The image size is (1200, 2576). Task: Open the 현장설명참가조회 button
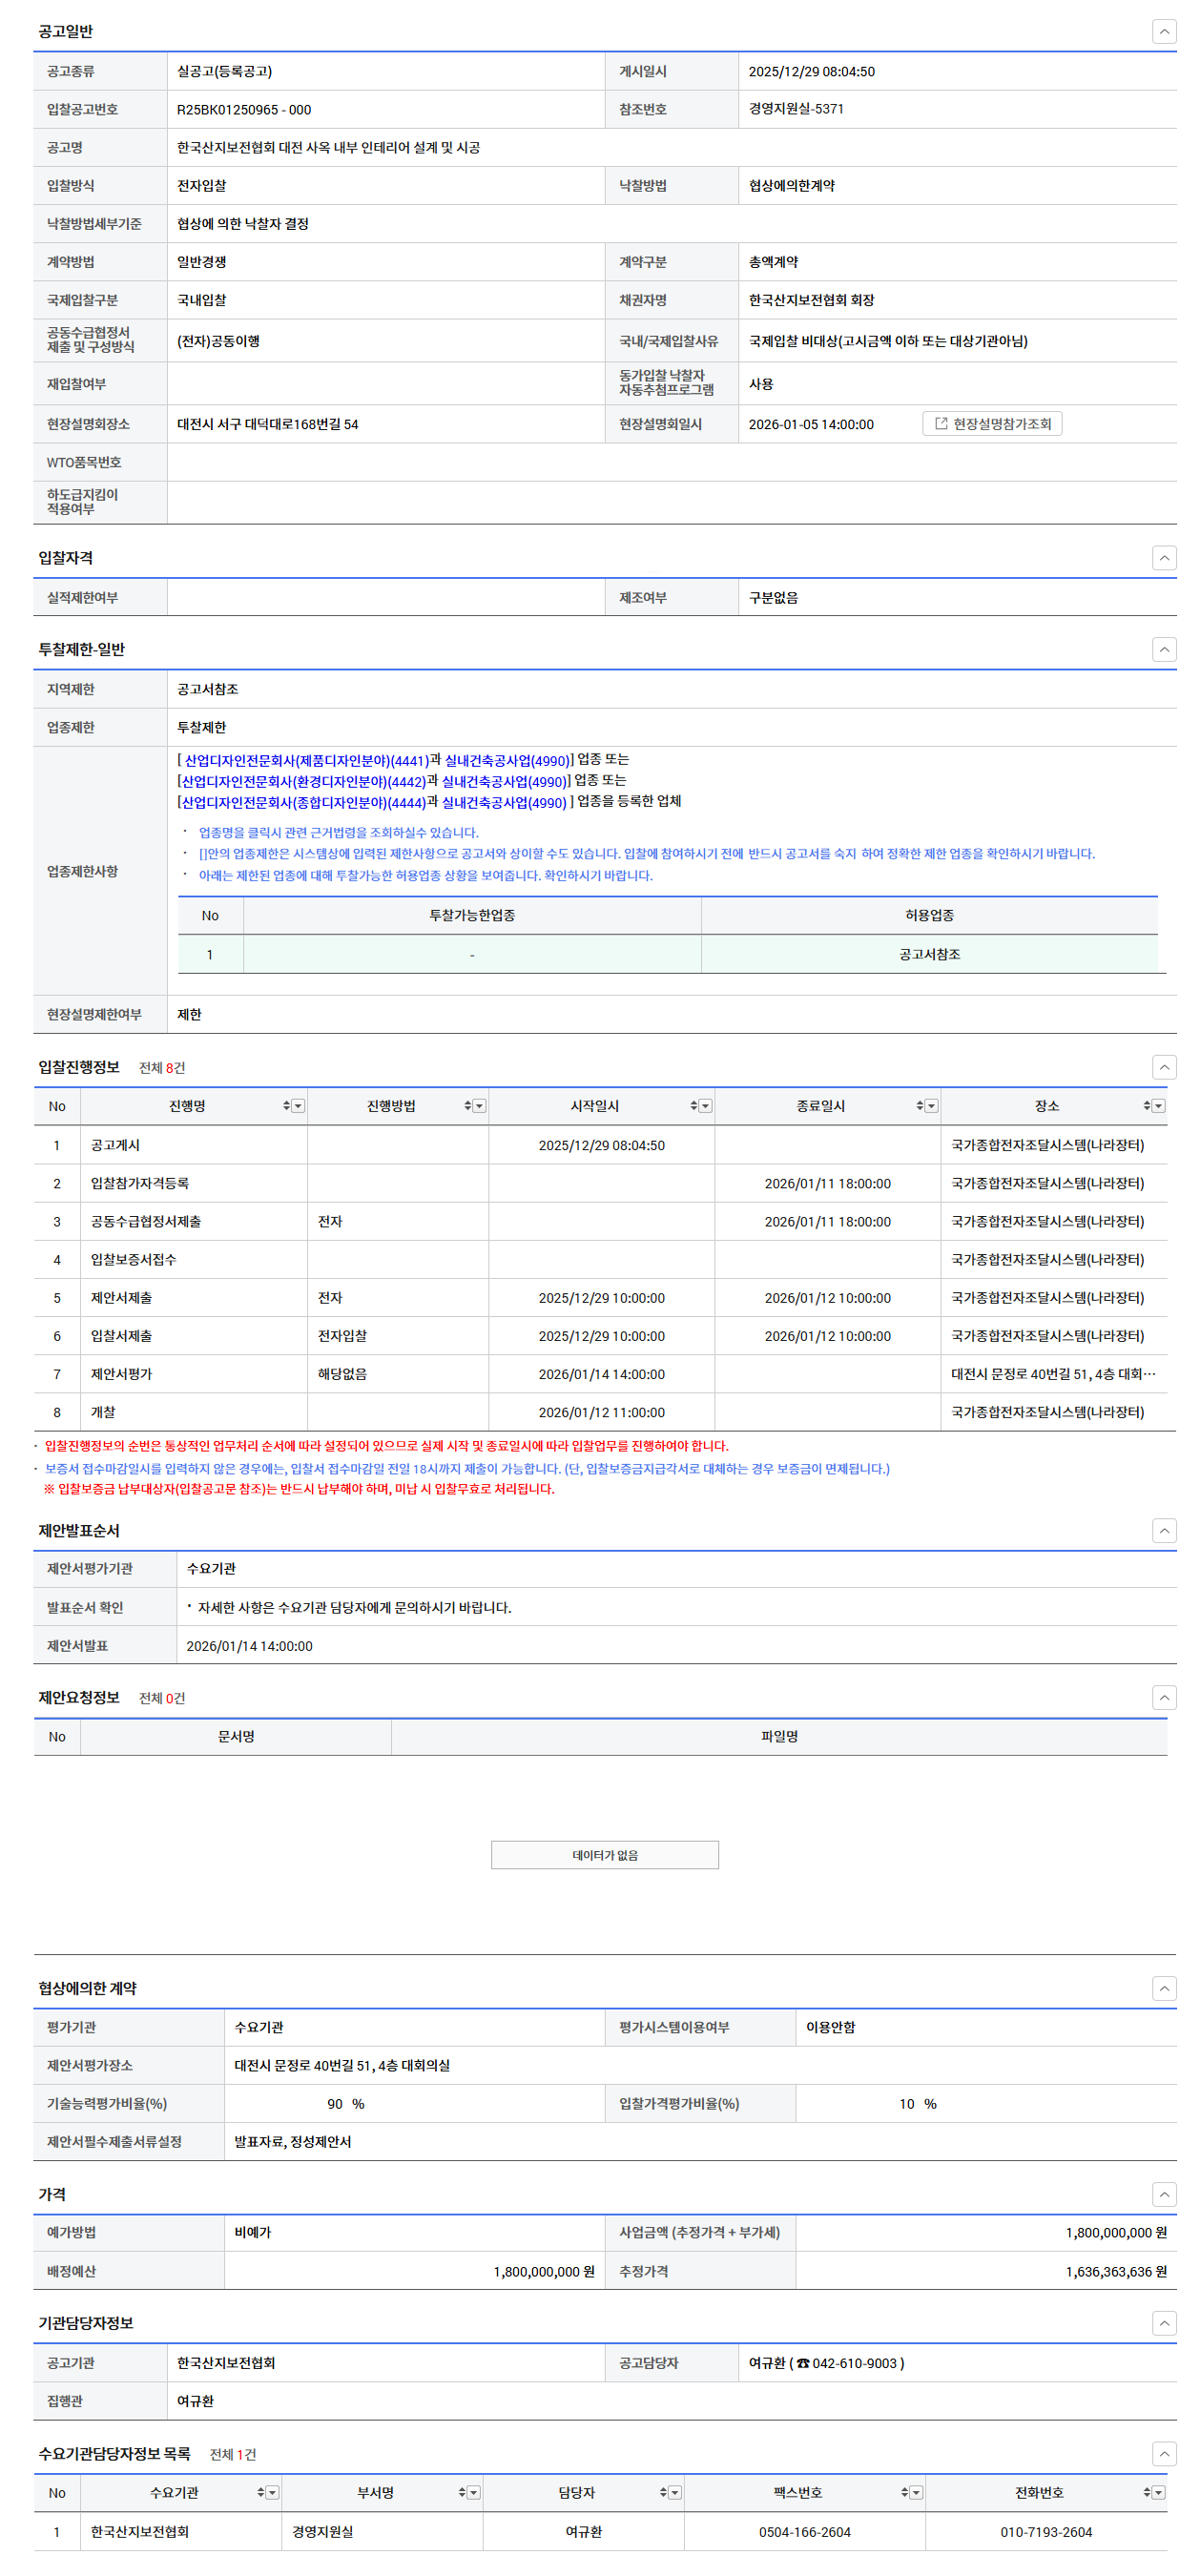[x=991, y=424]
